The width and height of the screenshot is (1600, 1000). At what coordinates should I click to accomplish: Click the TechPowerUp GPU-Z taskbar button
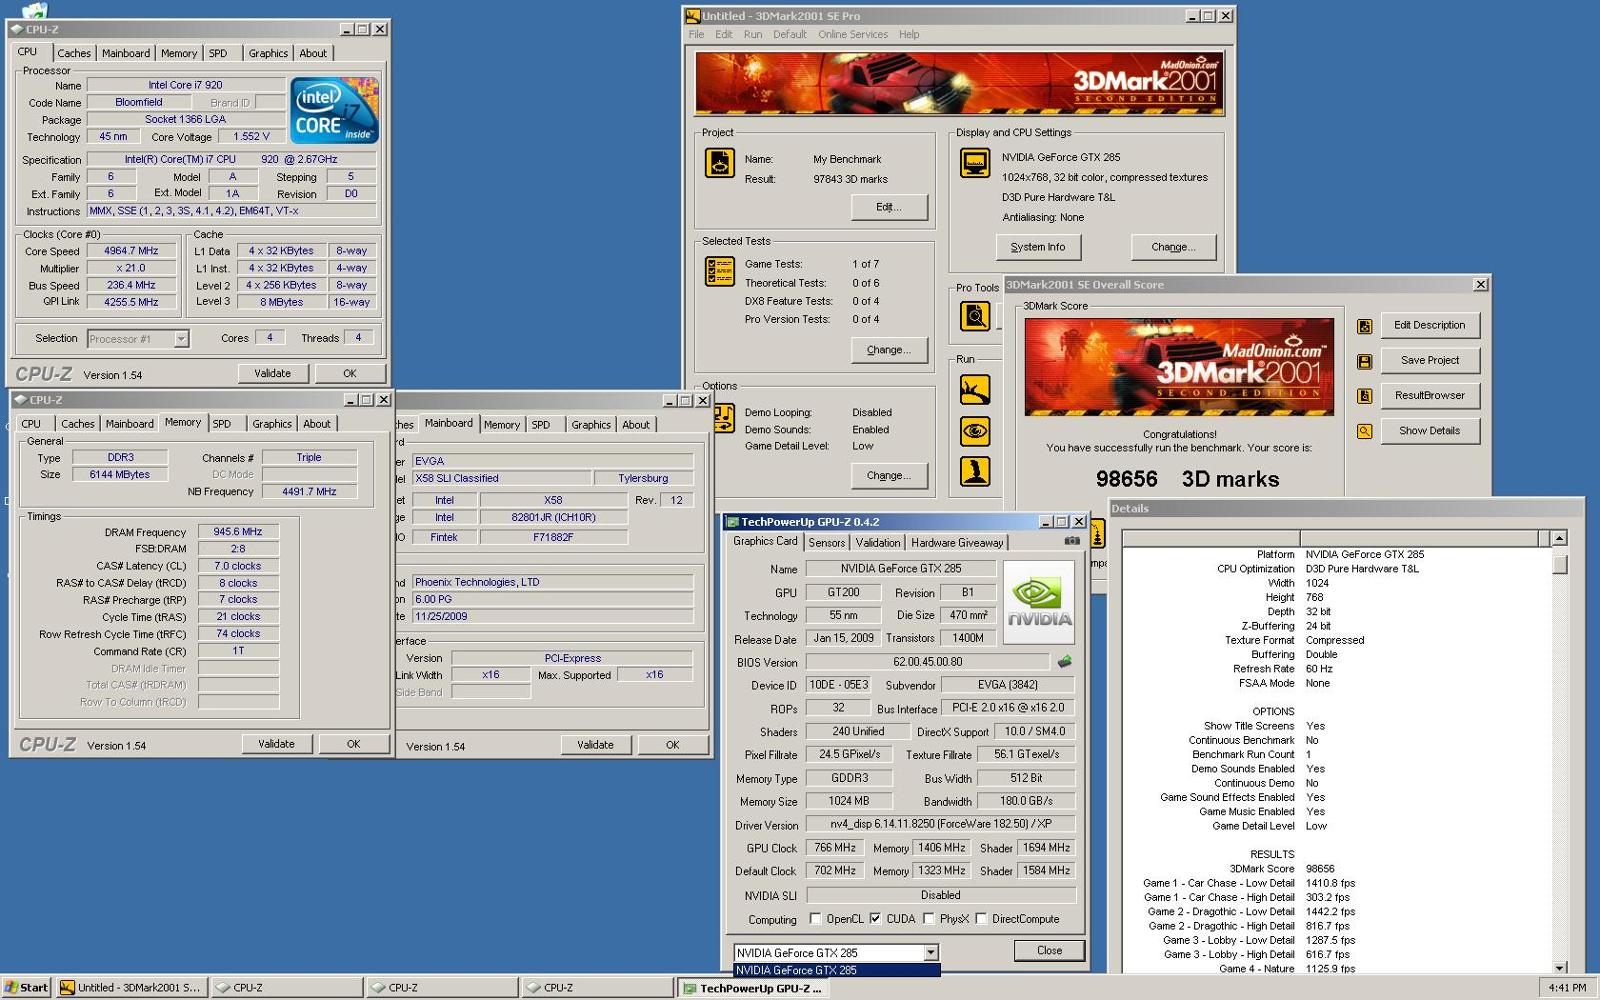click(752, 988)
